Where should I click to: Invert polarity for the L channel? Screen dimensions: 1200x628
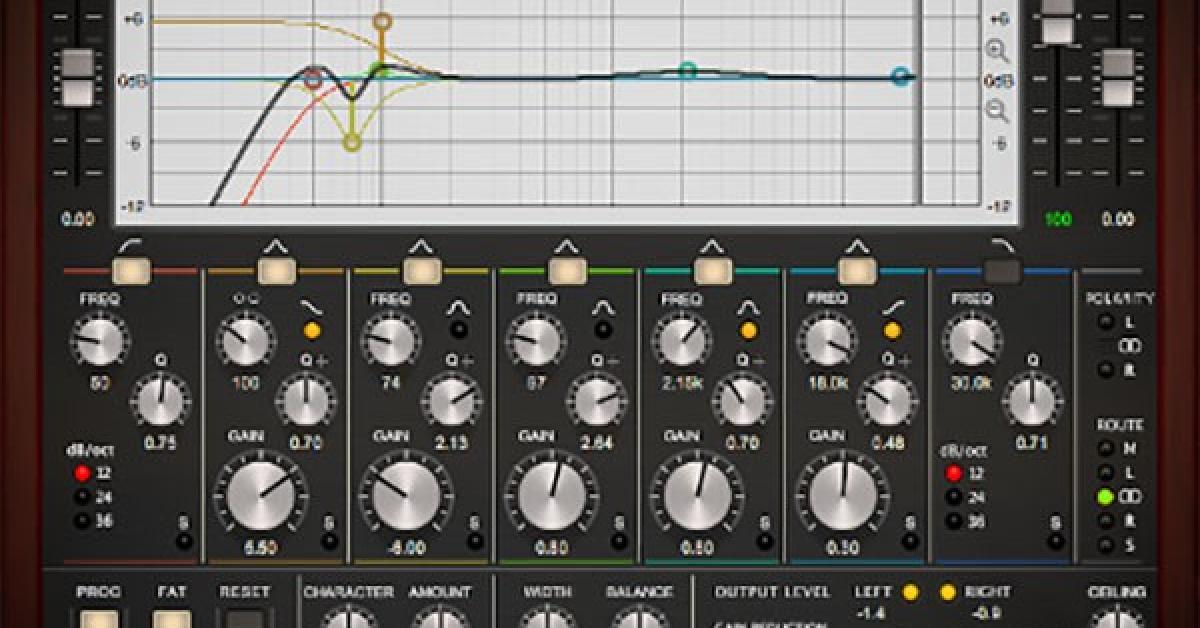pos(1105,322)
